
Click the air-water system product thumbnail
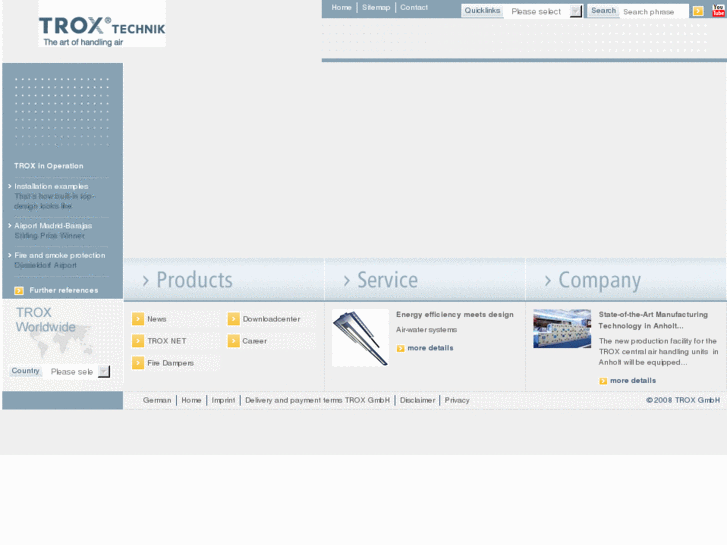(x=360, y=338)
